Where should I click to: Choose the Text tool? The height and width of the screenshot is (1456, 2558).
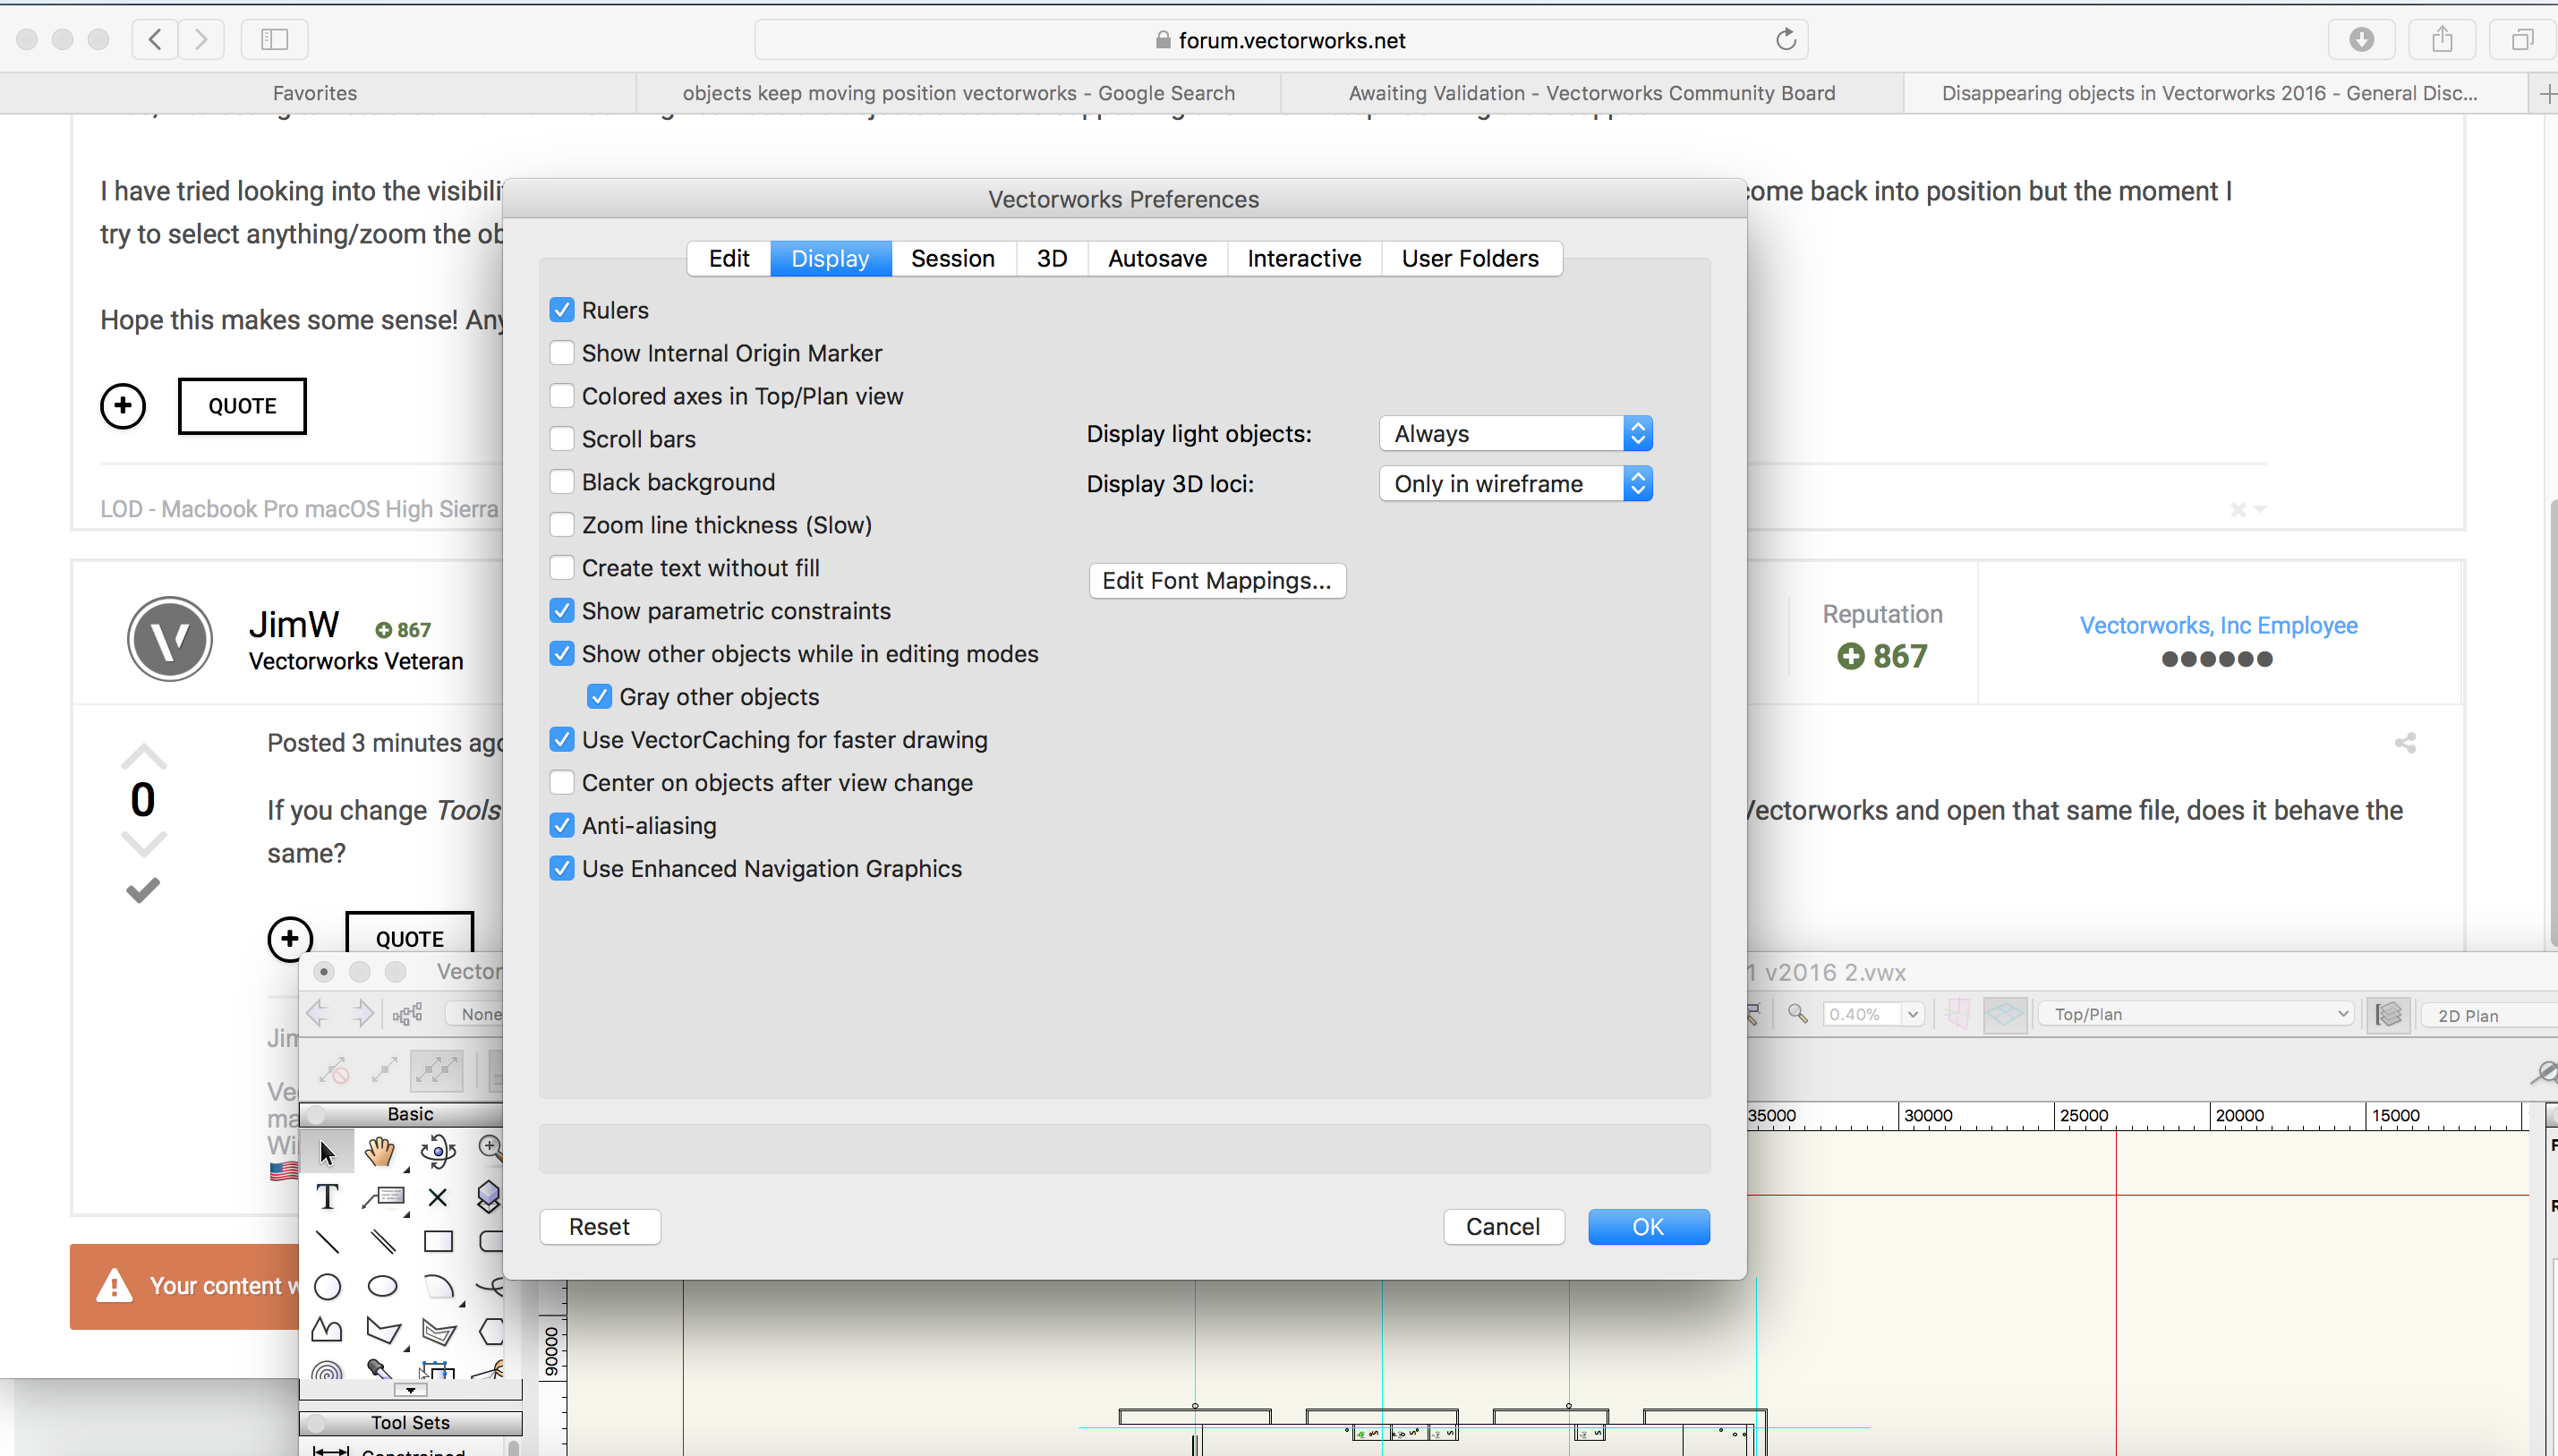tap(327, 1196)
